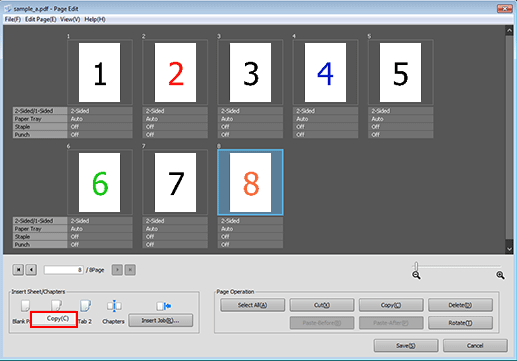517x361 pixels.
Task: Click the scrollbar down arrow
Action: pos(509,249)
